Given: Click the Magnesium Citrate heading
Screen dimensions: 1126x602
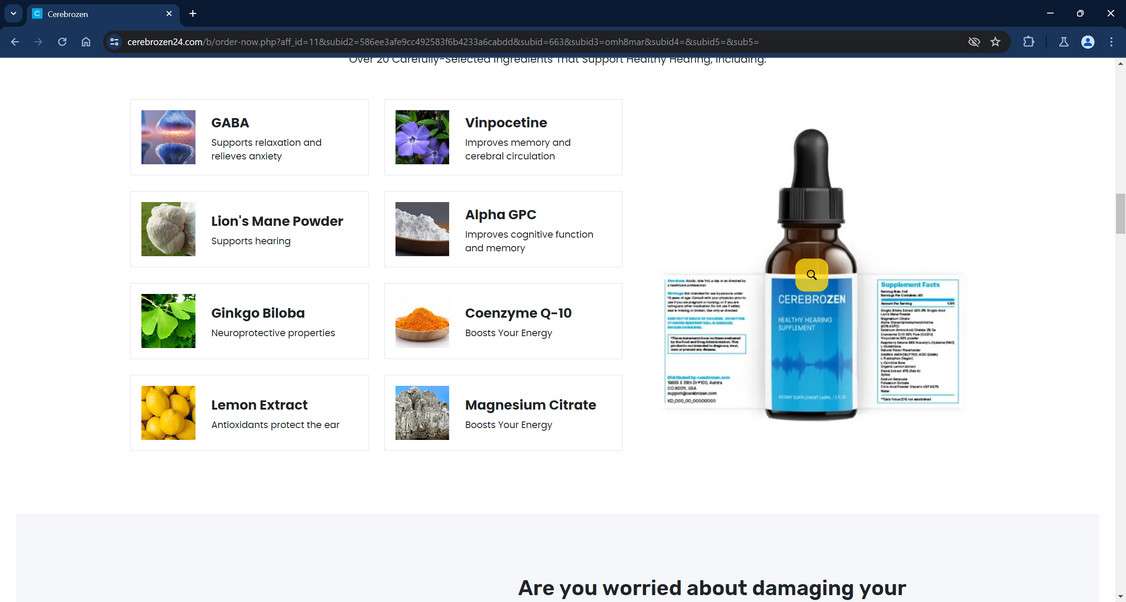Looking at the screenshot, I should [x=531, y=405].
